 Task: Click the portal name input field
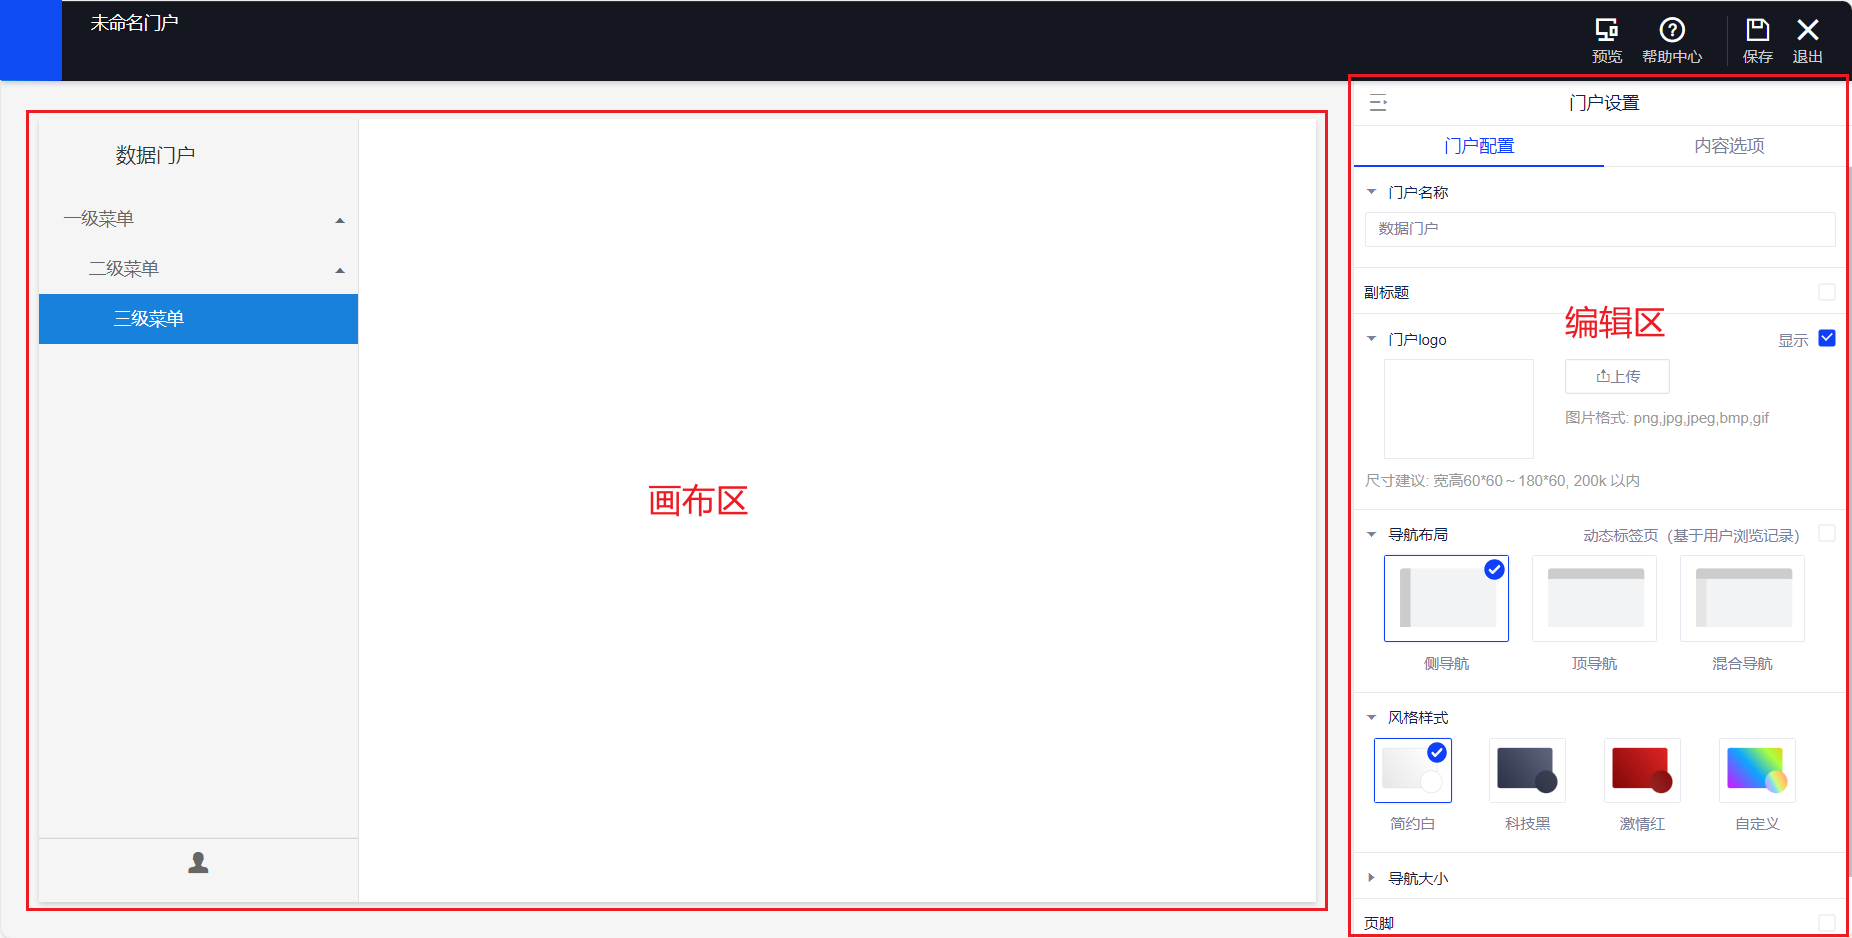pyautogui.click(x=1599, y=229)
